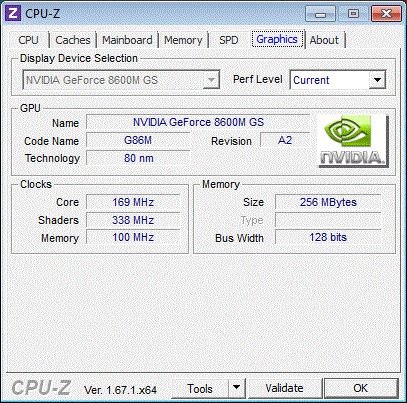Click the Tools button

click(200, 388)
